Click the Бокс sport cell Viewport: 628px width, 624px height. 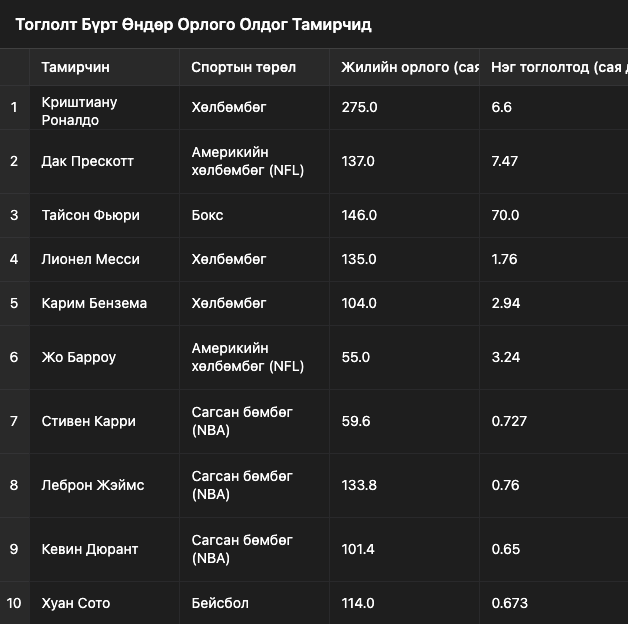254,215
